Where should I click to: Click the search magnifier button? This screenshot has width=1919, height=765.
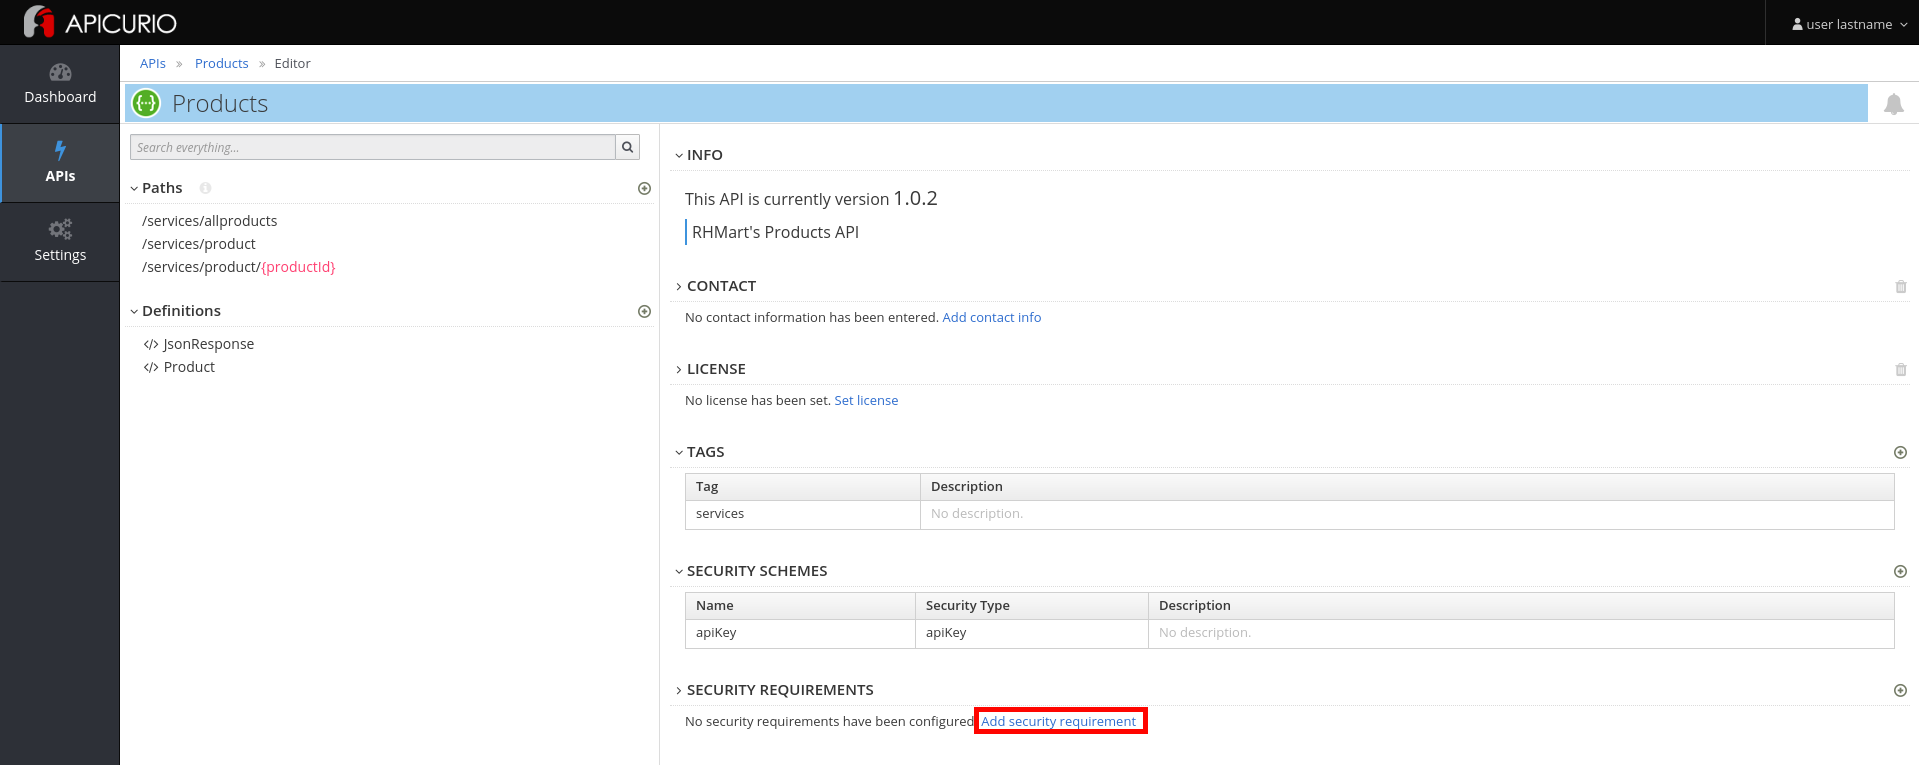[x=627, y=147]
